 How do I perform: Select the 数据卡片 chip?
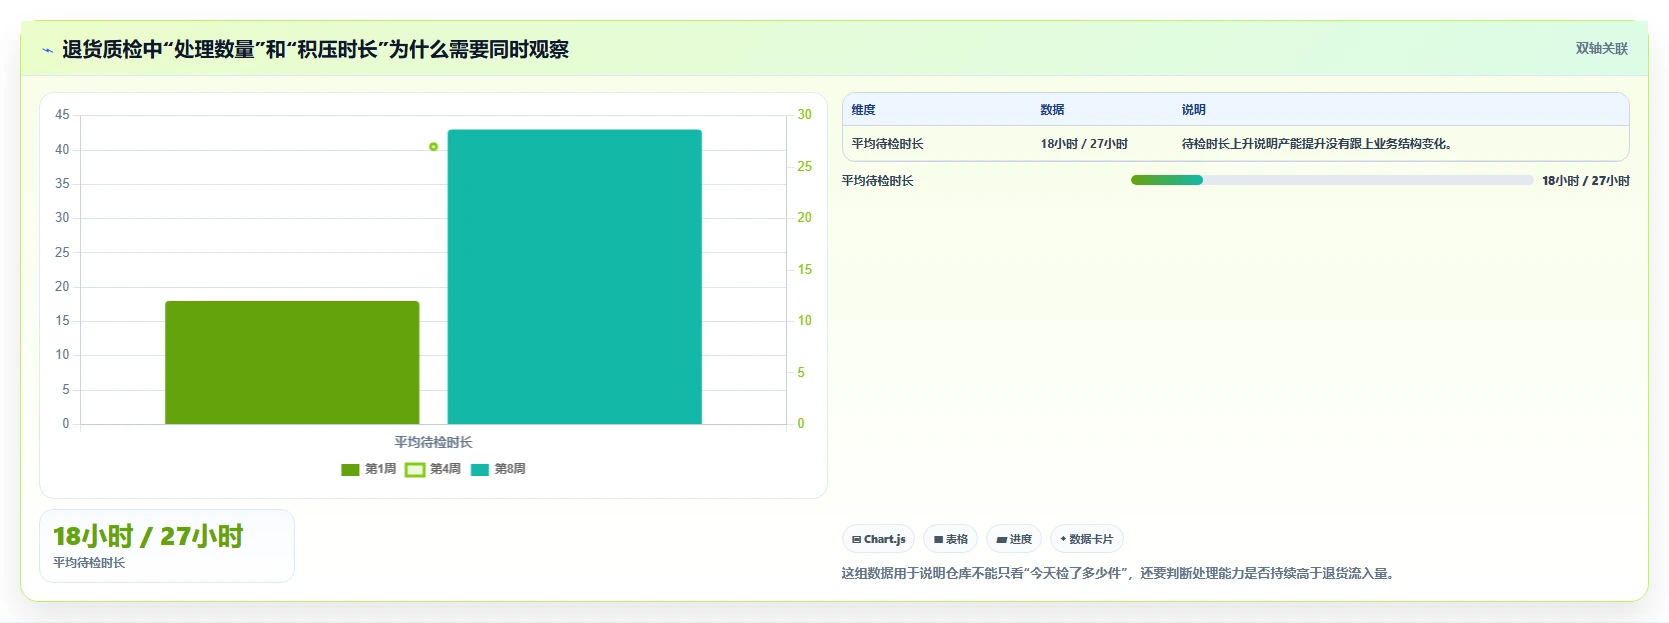[x=1087, y=539]
